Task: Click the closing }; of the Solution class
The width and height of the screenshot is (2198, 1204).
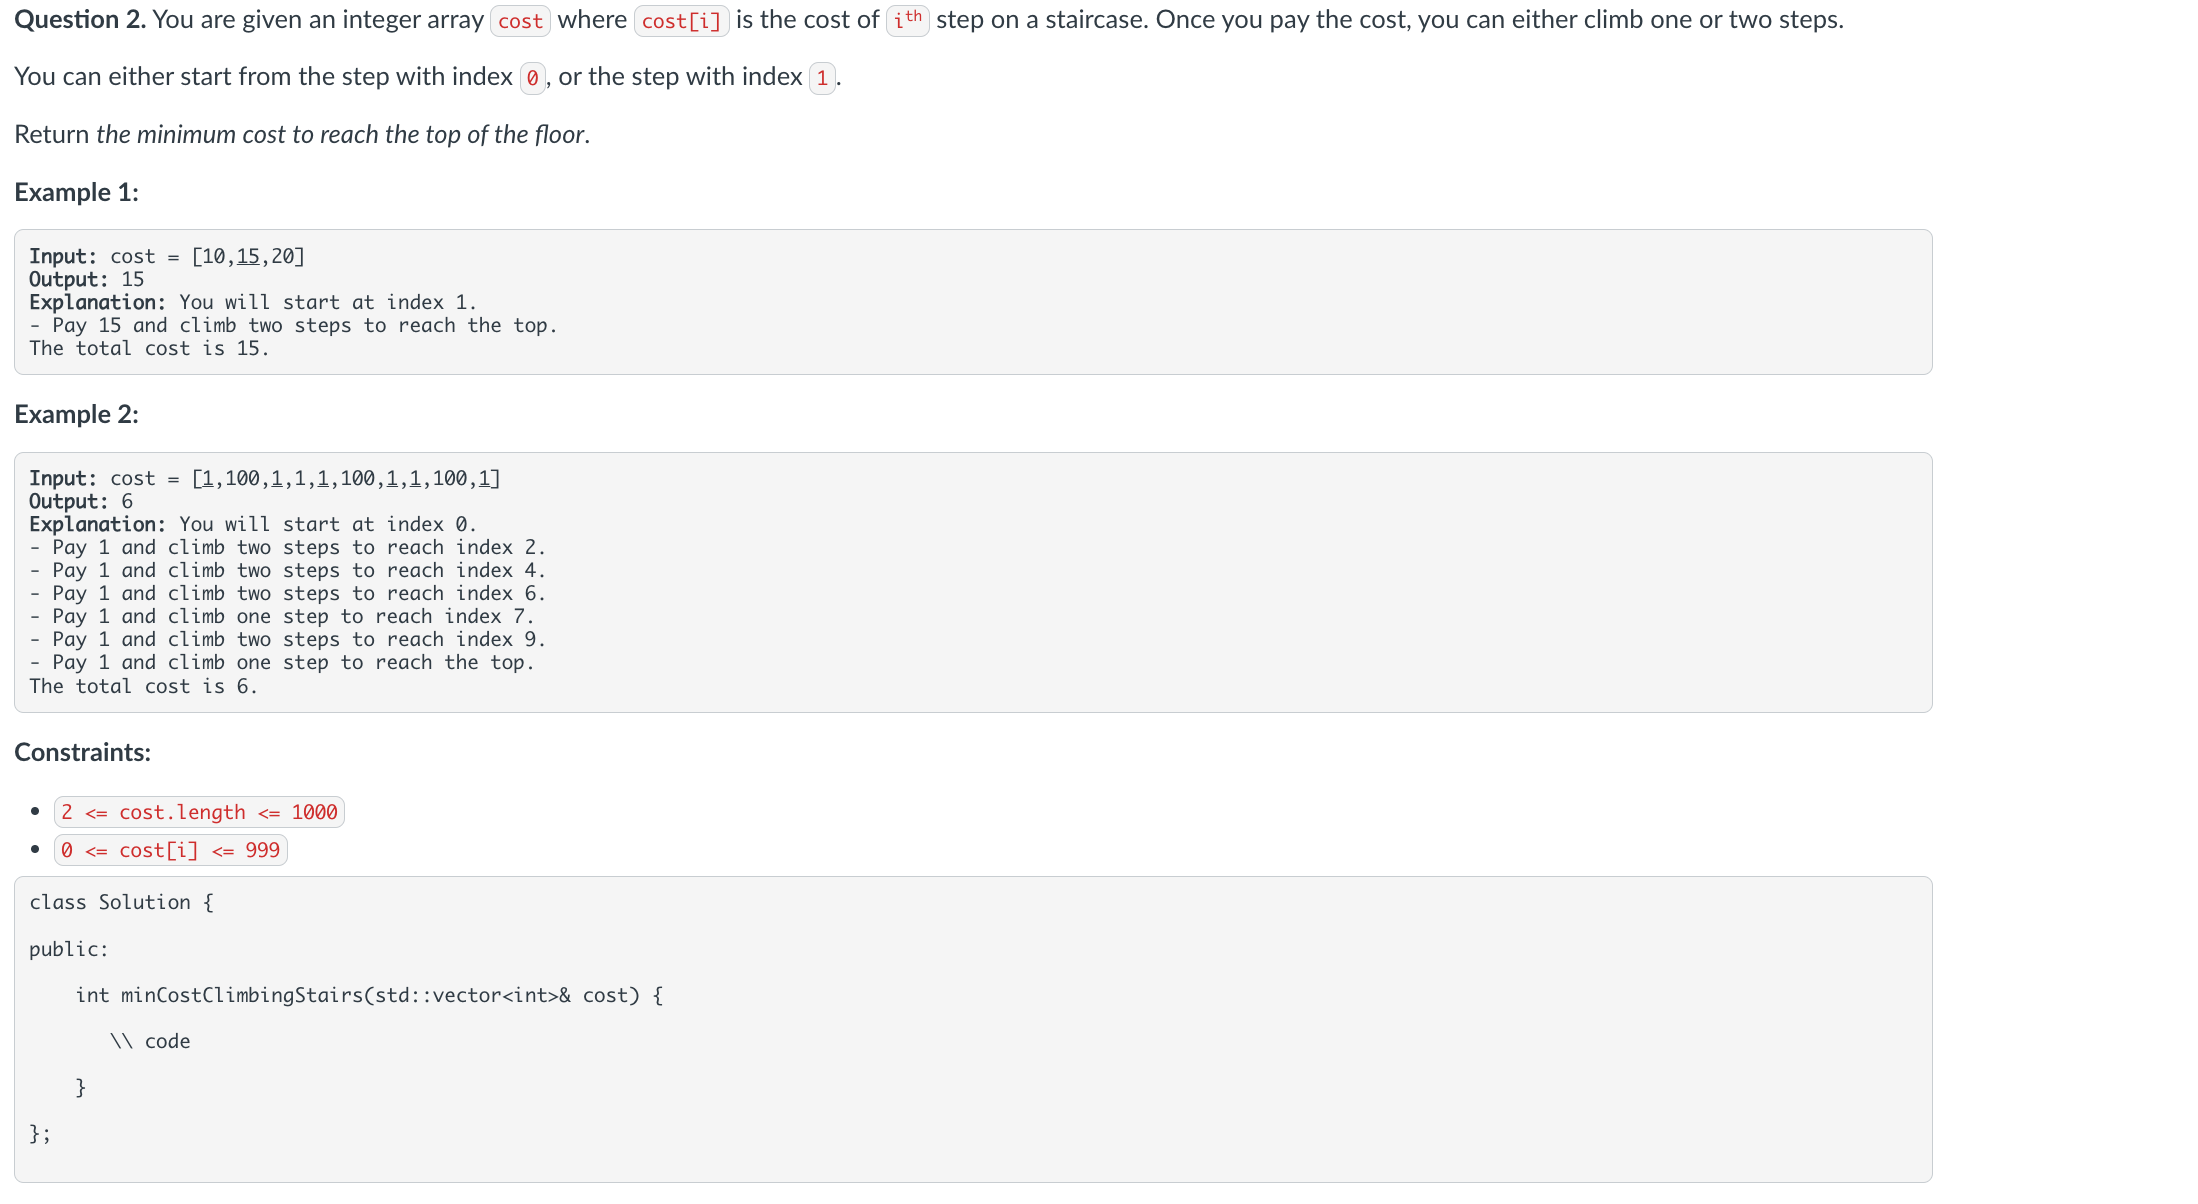Action: (40, 1133)
